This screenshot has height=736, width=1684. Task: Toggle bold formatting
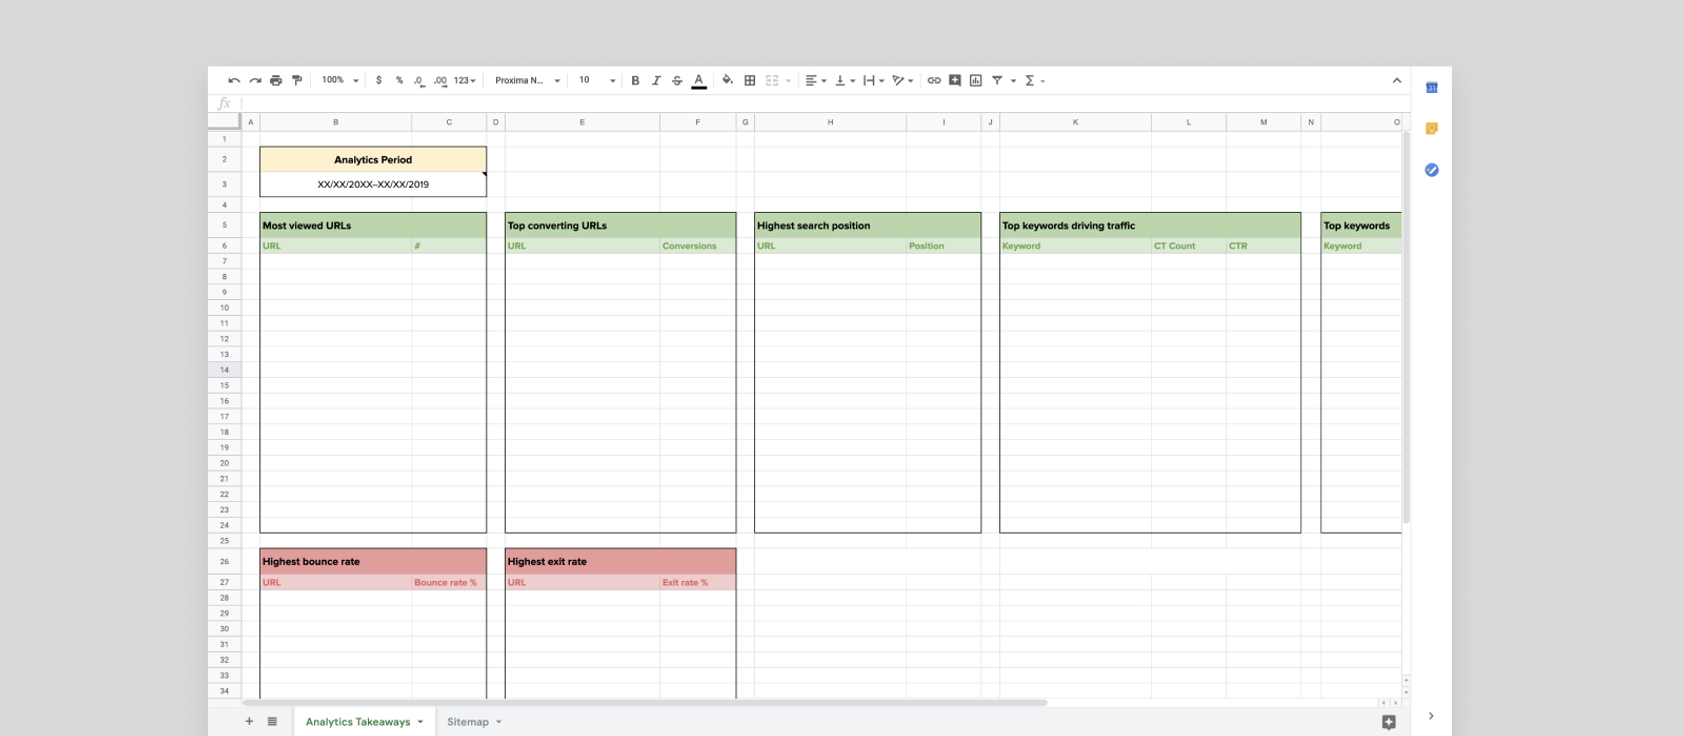pos(635,81)
